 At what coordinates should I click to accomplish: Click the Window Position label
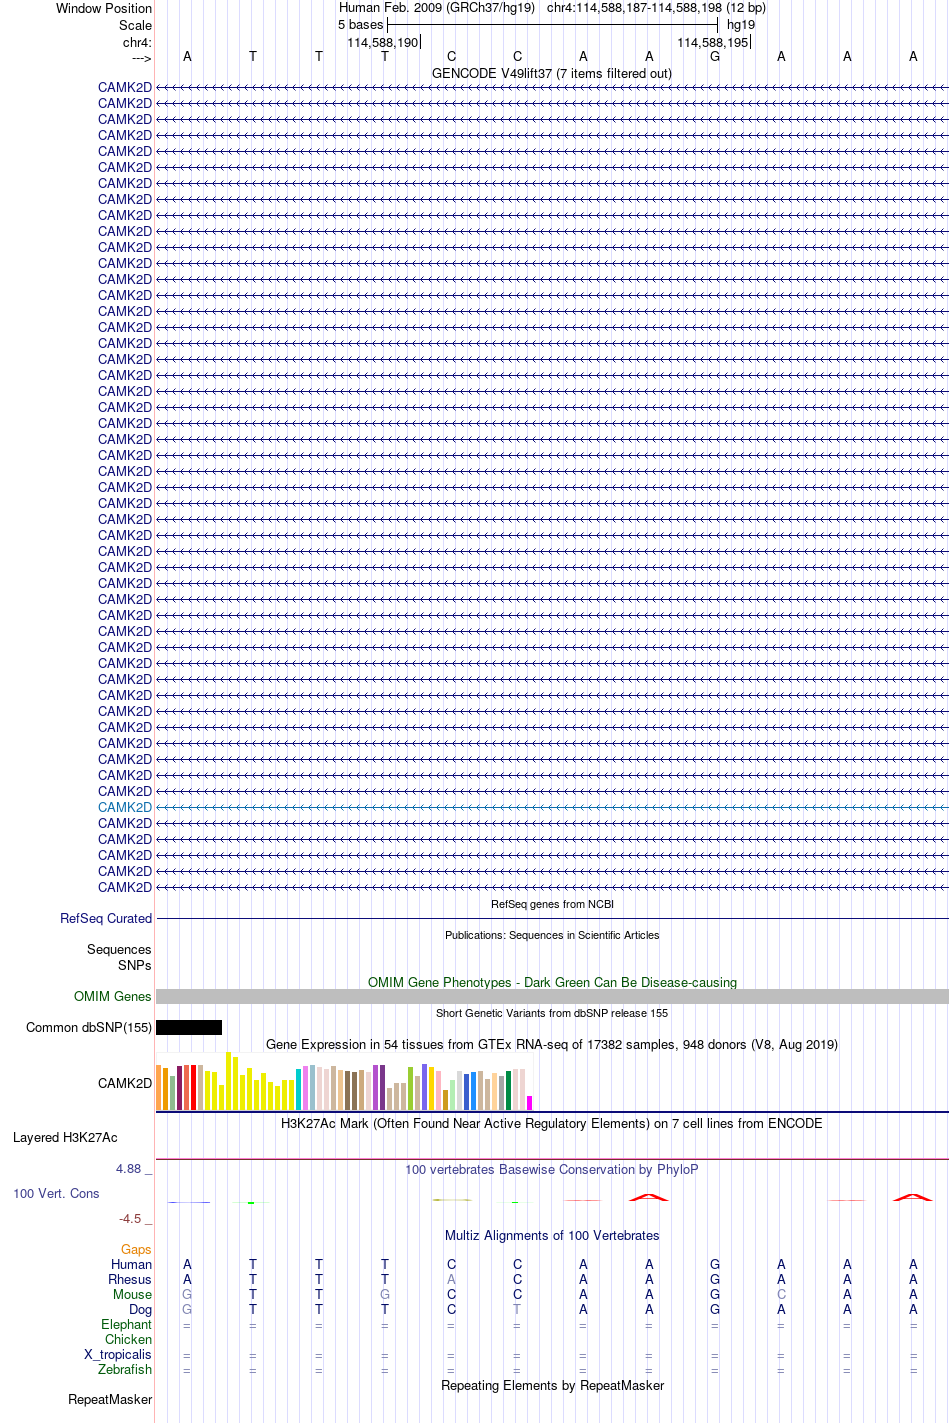(104, 9)
